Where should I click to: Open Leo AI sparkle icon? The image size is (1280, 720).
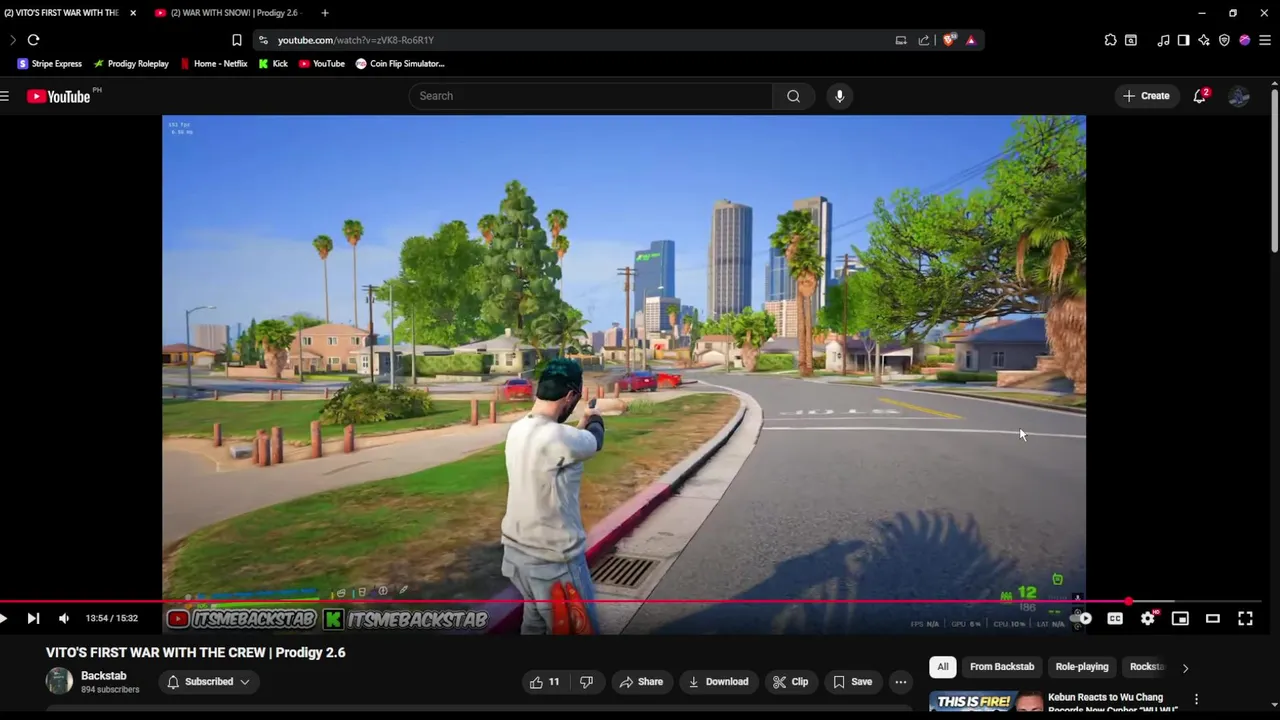pos(1204,40)
